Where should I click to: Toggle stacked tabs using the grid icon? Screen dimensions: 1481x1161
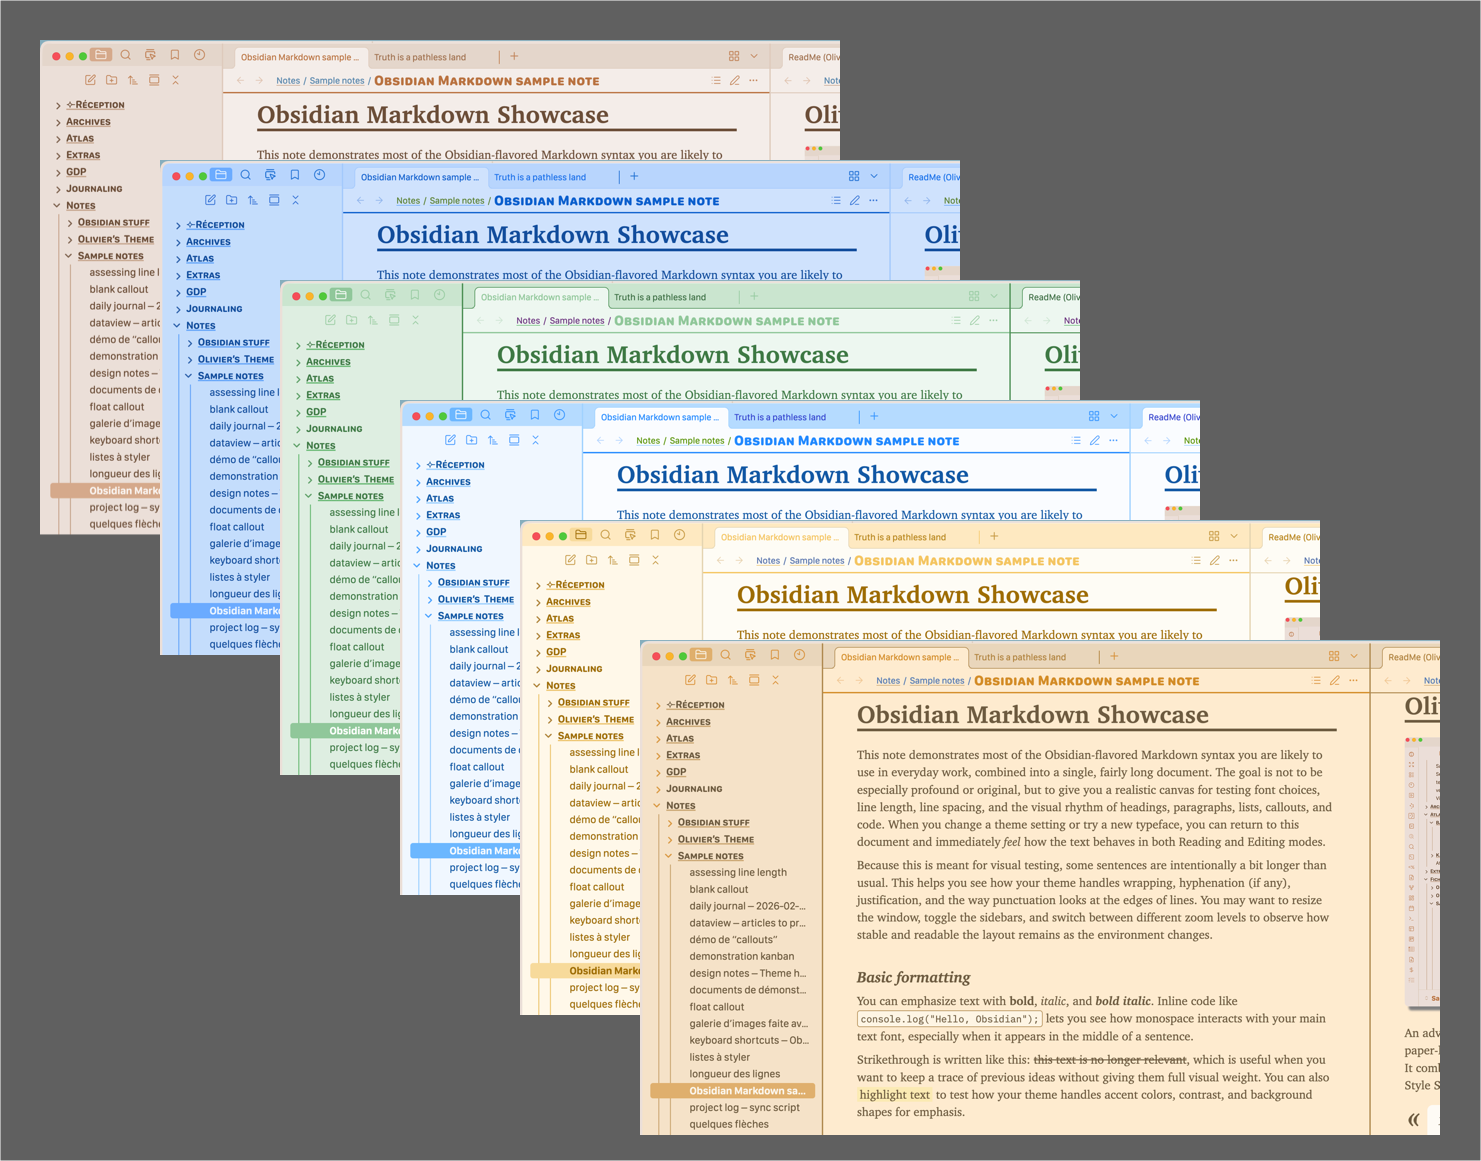point(1336,656)
